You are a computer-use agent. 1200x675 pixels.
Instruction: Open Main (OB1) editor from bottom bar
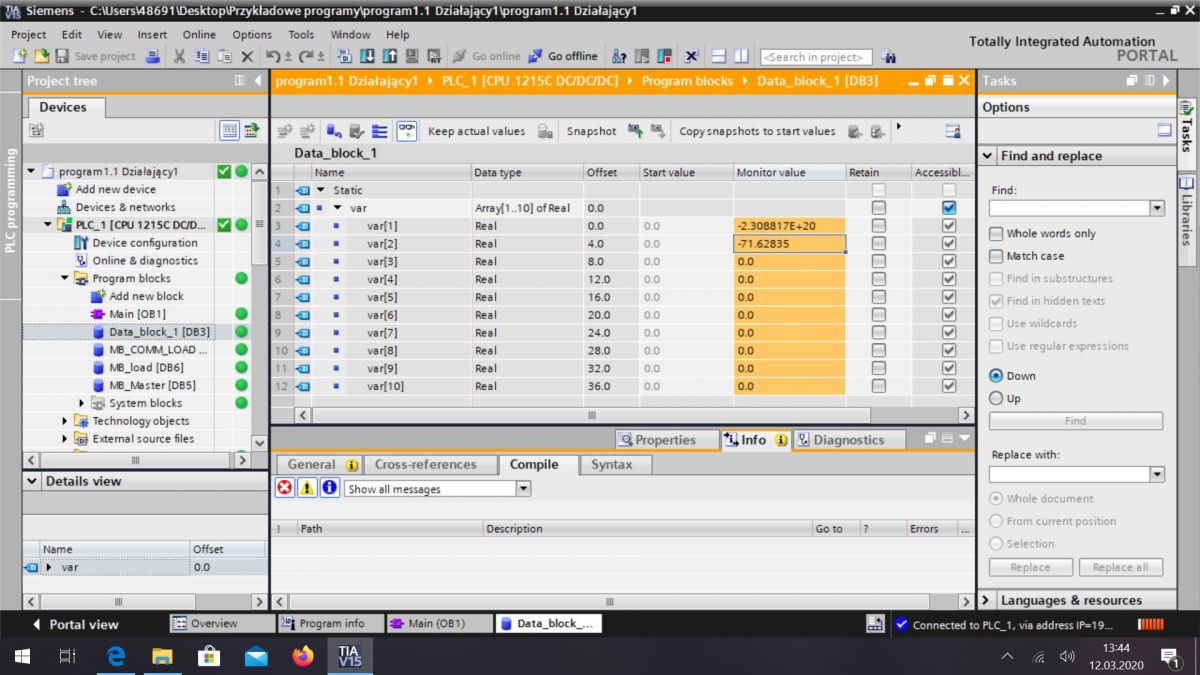[x=437, y=623]
